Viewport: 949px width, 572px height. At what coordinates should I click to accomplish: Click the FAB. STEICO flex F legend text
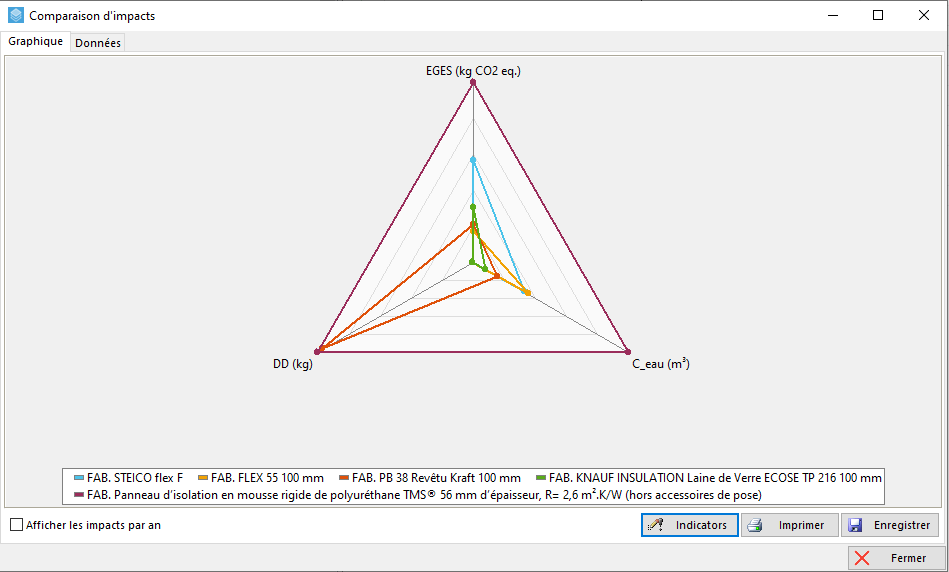click(x=135, y=478)
